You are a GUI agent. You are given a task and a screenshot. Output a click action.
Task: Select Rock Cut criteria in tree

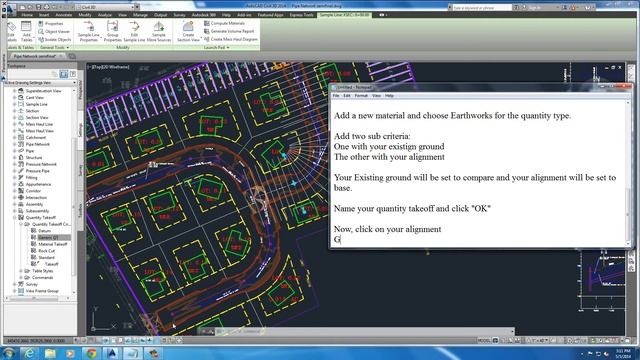[x=47, y=251]
